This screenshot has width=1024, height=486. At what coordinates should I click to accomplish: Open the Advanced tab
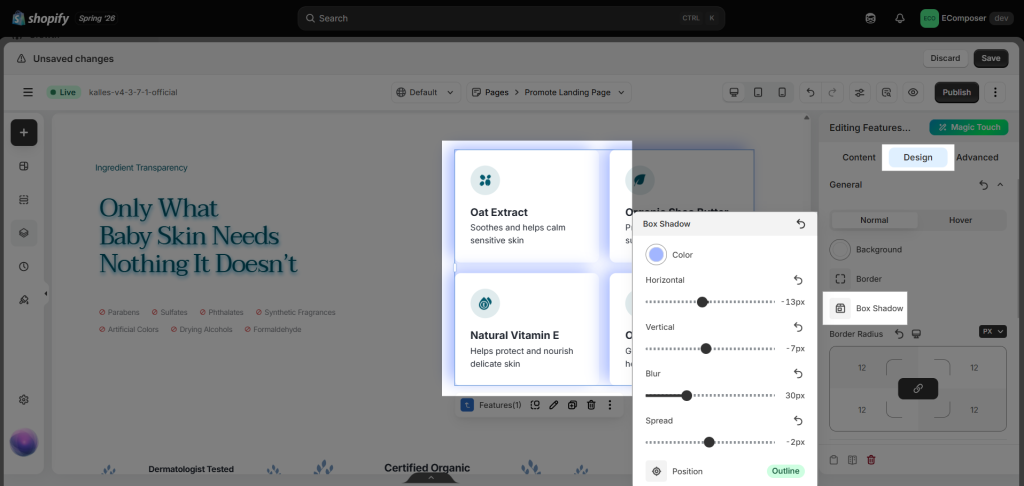coord(977,157)
